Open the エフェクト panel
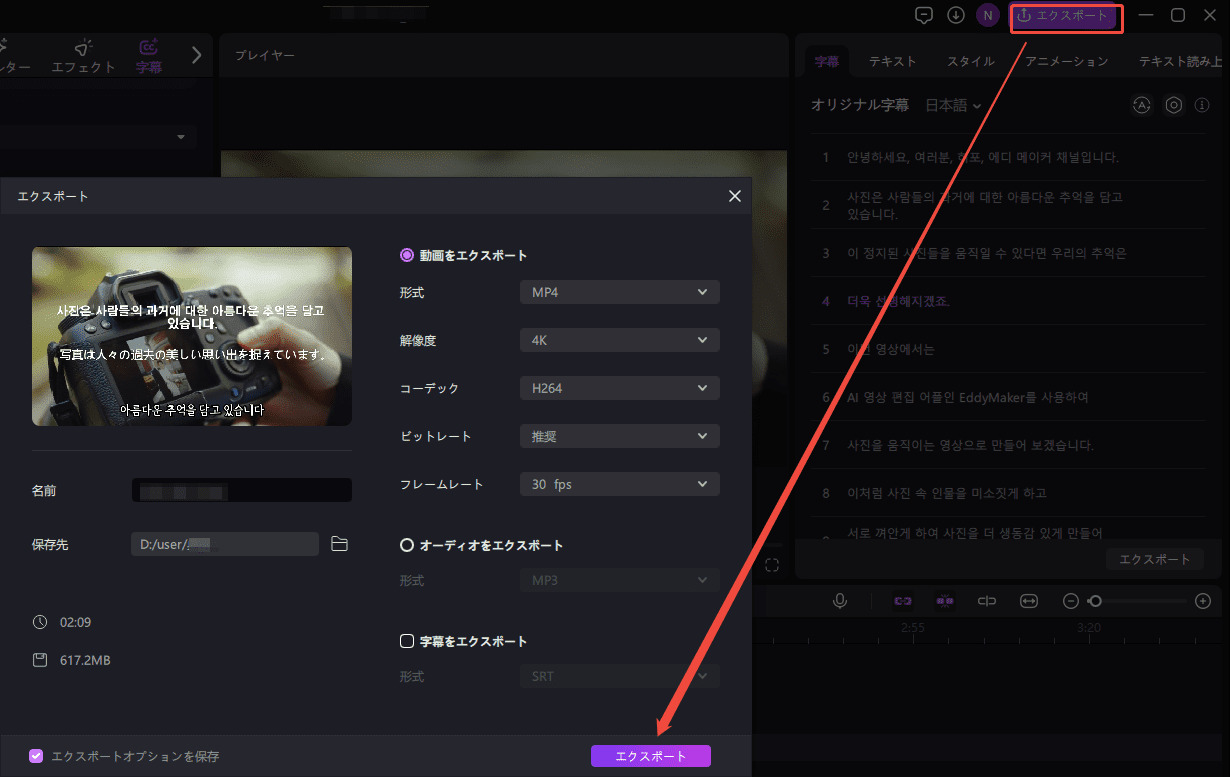The image size is (1230, 777). [84, 55]
